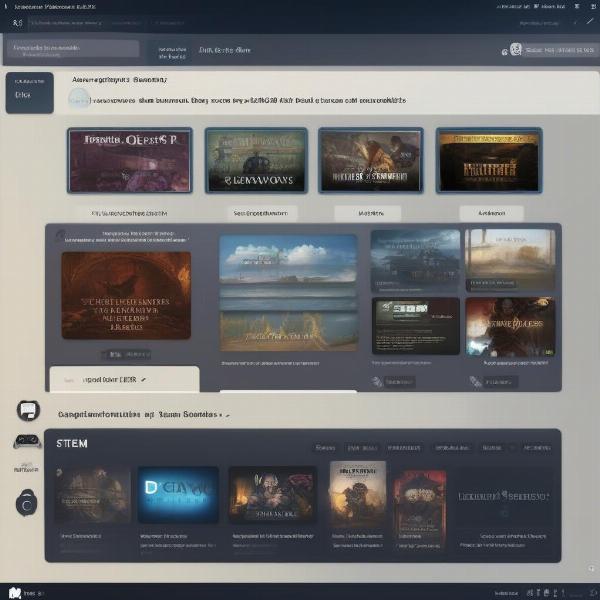Open the fiery red creature artwork thumbnail

[510, 327]
